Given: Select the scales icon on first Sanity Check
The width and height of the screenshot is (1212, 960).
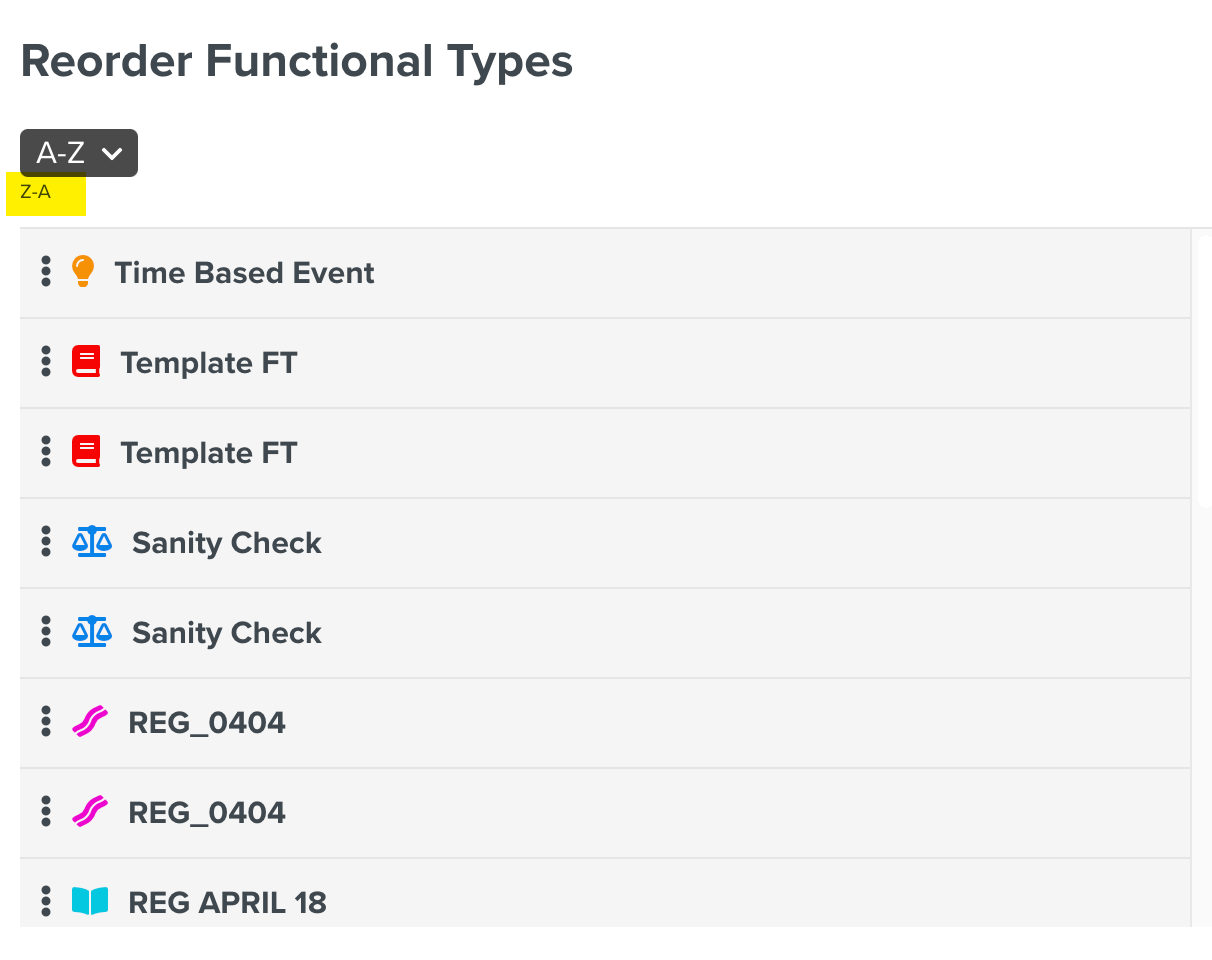Looking at the screenshot, I should coord(92,542).
